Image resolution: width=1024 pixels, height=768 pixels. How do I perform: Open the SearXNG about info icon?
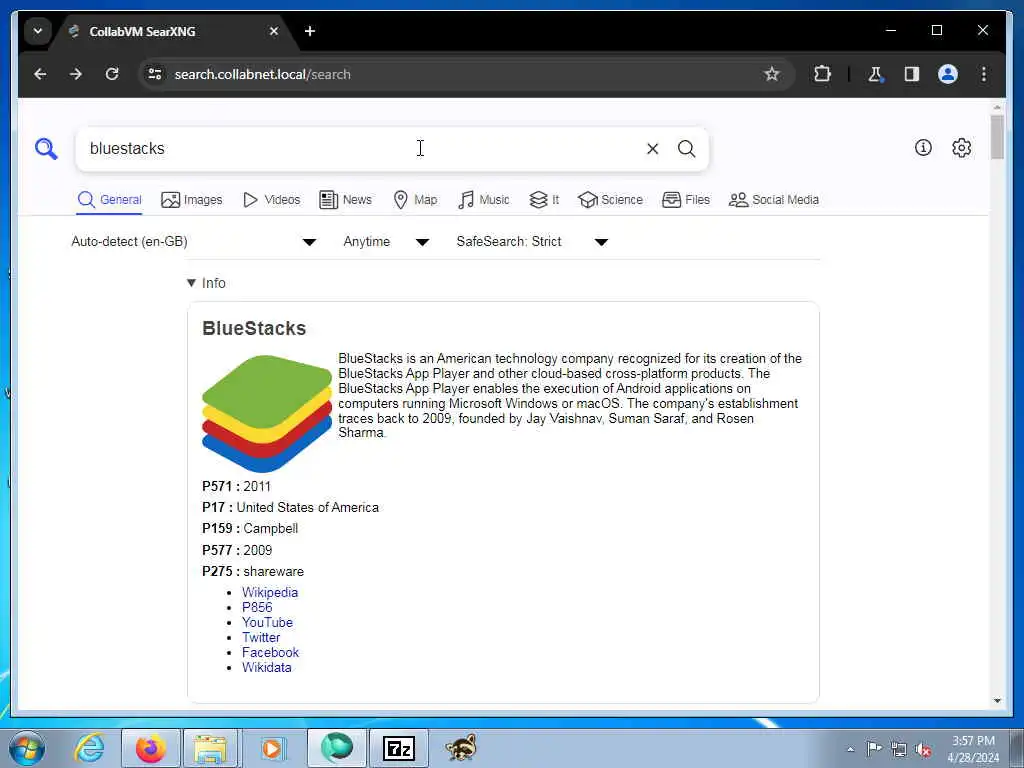point(923,148)
